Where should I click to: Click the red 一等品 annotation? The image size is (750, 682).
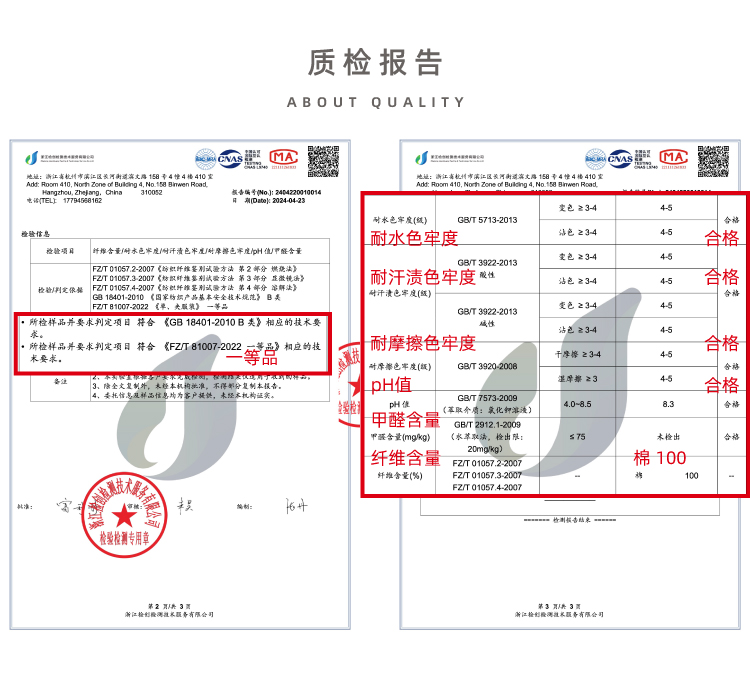coord(252,357)
